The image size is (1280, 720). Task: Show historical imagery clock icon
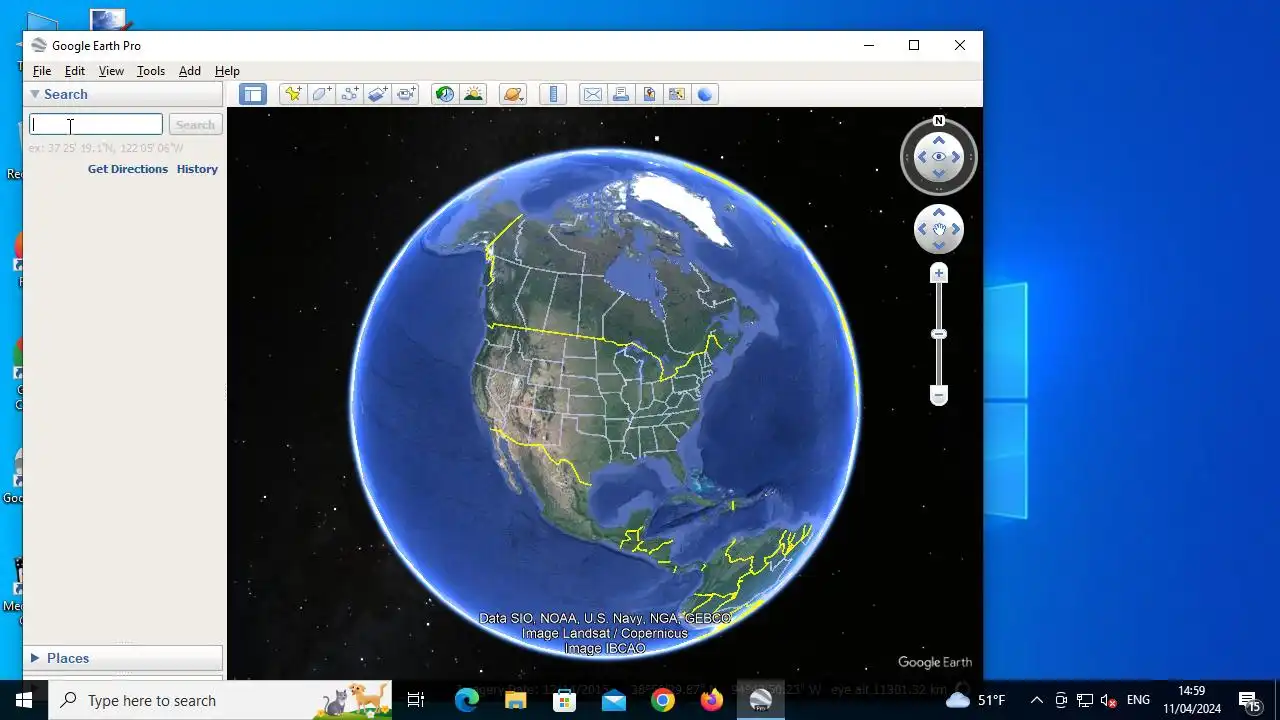[445, 94]
